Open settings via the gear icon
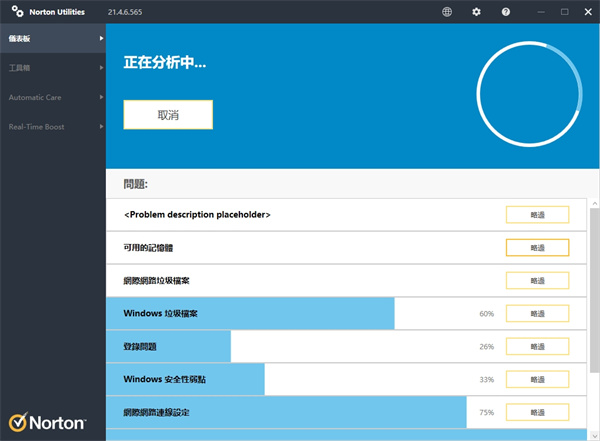This screenshot has height=441, width=600. pyautogui.click(x=476, y=12)
